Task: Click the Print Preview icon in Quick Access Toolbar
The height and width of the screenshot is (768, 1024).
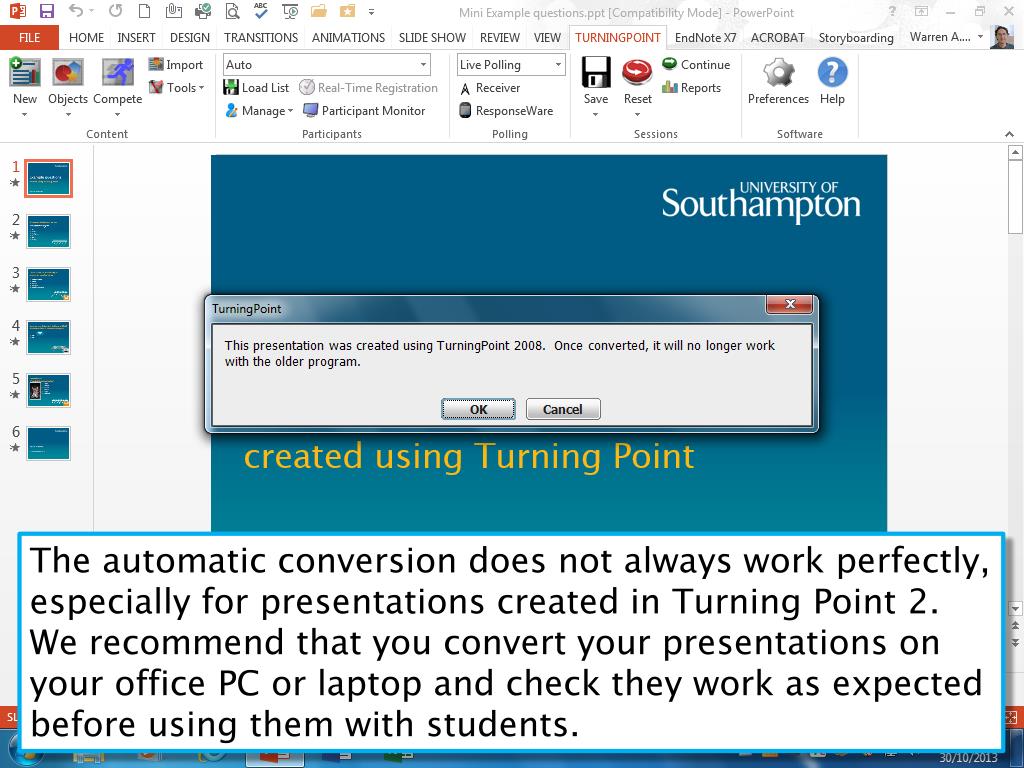Action: point(232,11)
